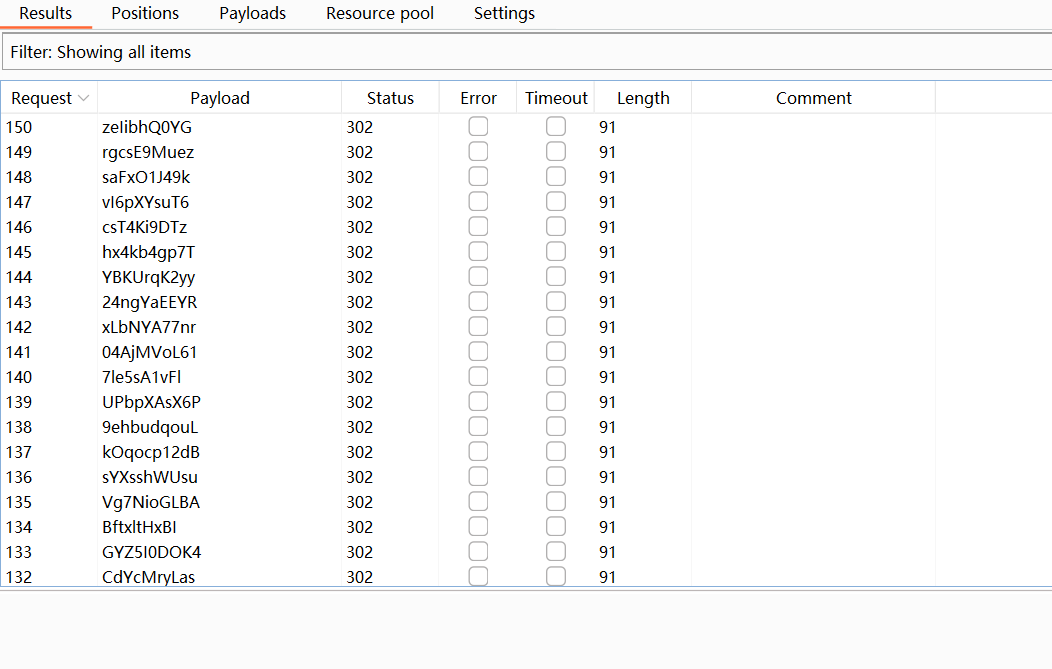This screenshot has height=669, width=1052.
Task: Switch to the Positions tab
Action: click(145, 14)
